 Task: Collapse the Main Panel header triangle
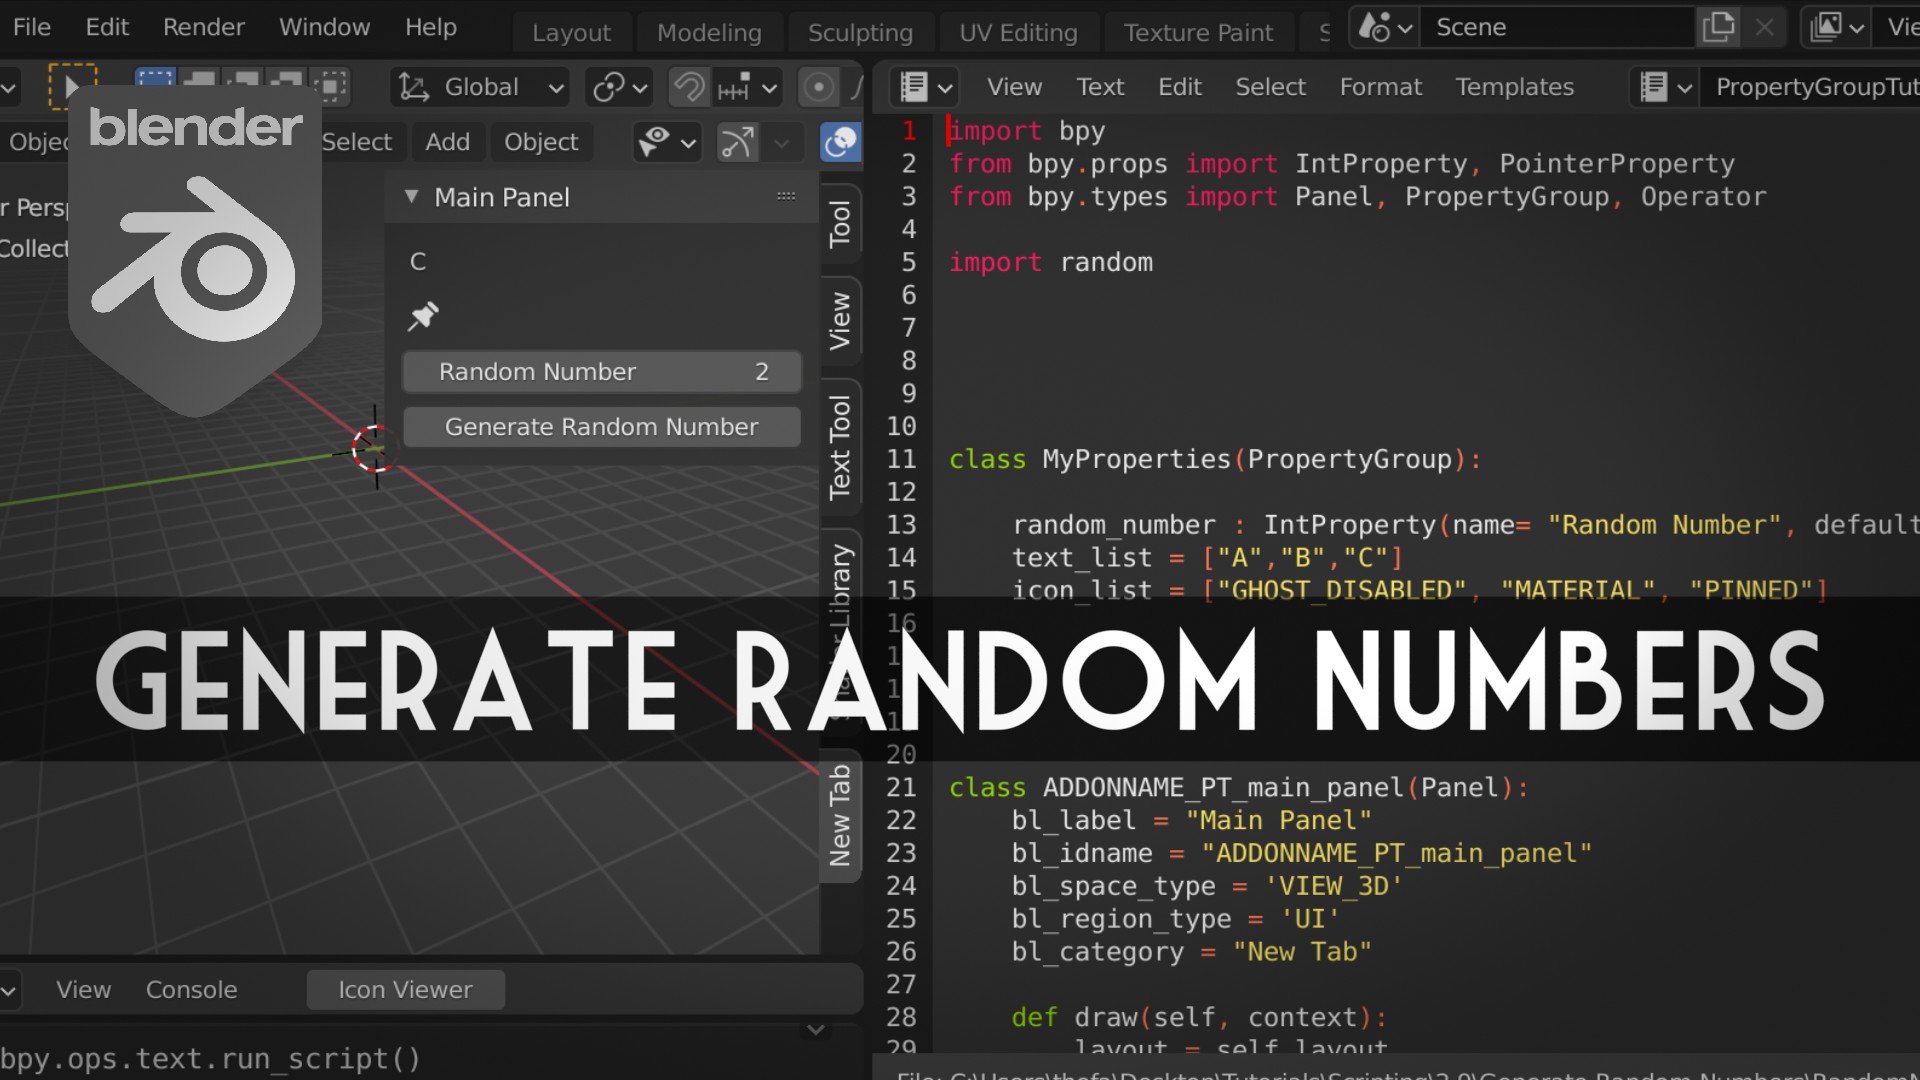(410, 197)
